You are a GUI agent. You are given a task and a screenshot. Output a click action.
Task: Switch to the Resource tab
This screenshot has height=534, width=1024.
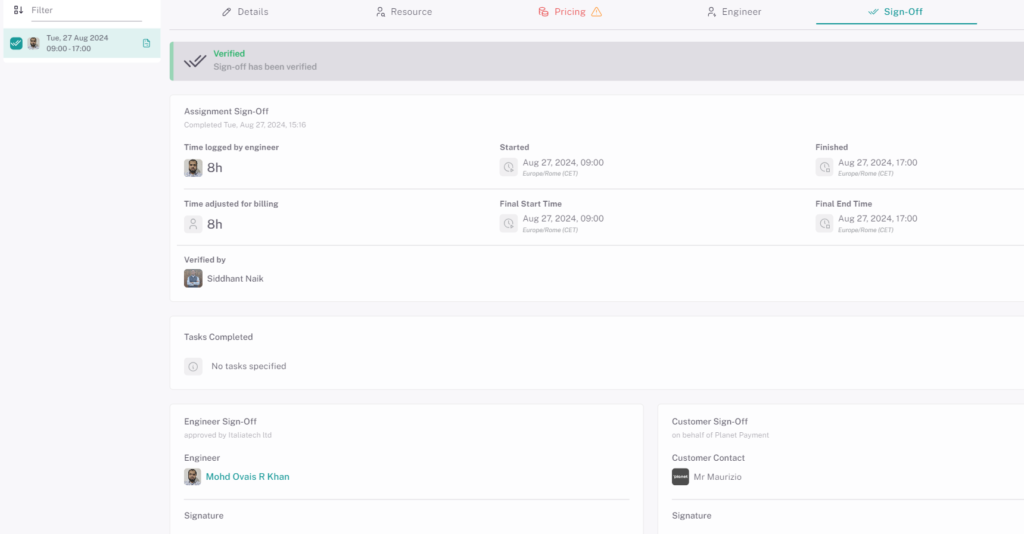[403, 12]
